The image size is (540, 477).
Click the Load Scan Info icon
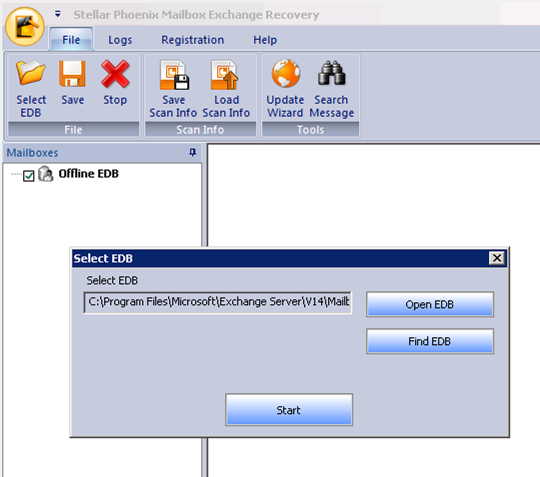[x=225, y=75]
